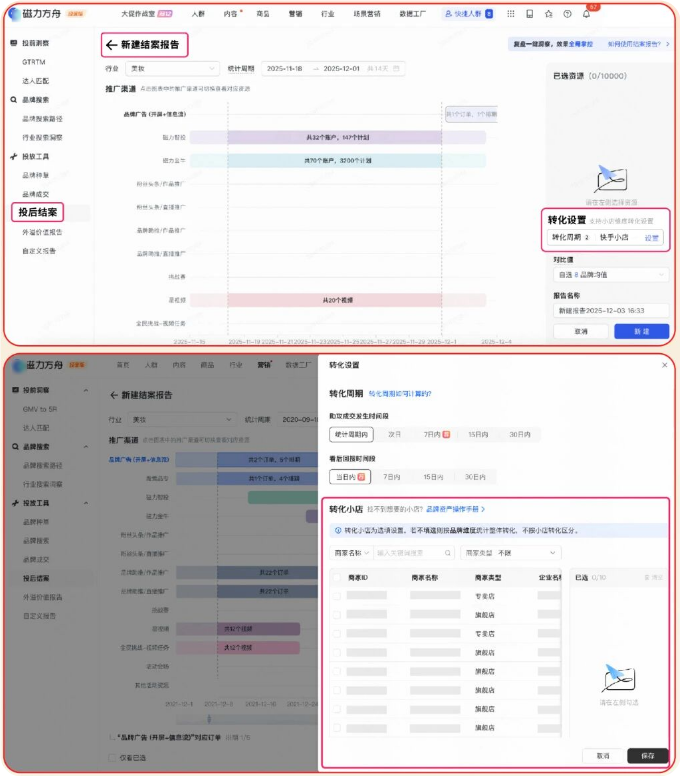
Task: Click the 设置 link in 转化设置
Action: tap(651, 238)
